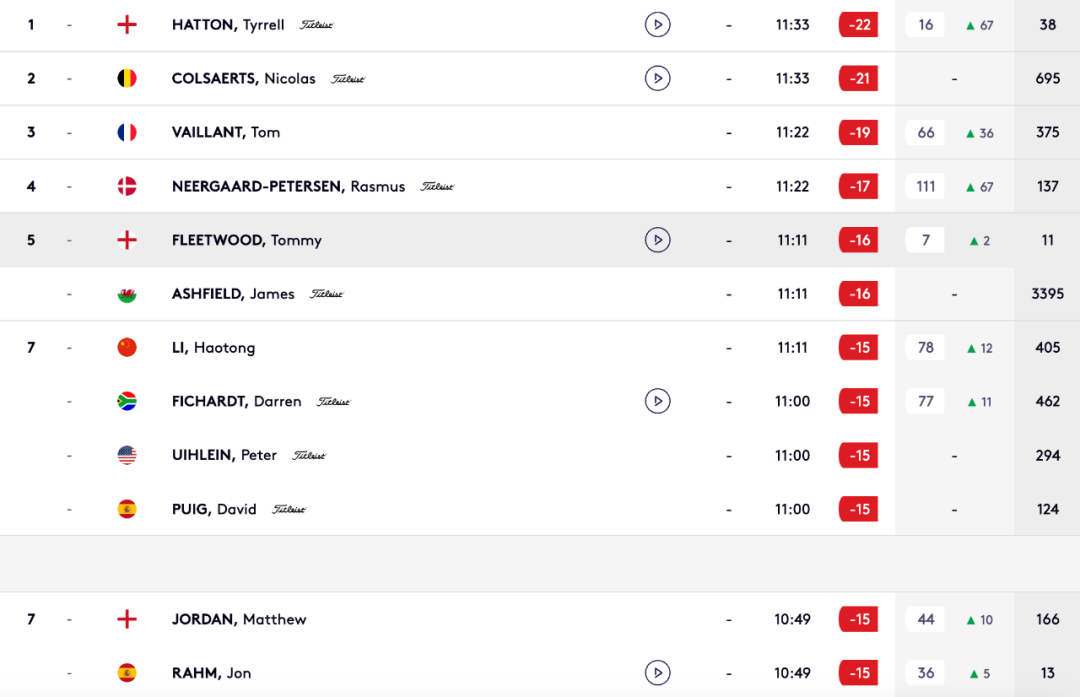The width and height of the screenshot is (1080, 697).
Task: Click the USA flag for Uihlein
Action: pos(127,455)
